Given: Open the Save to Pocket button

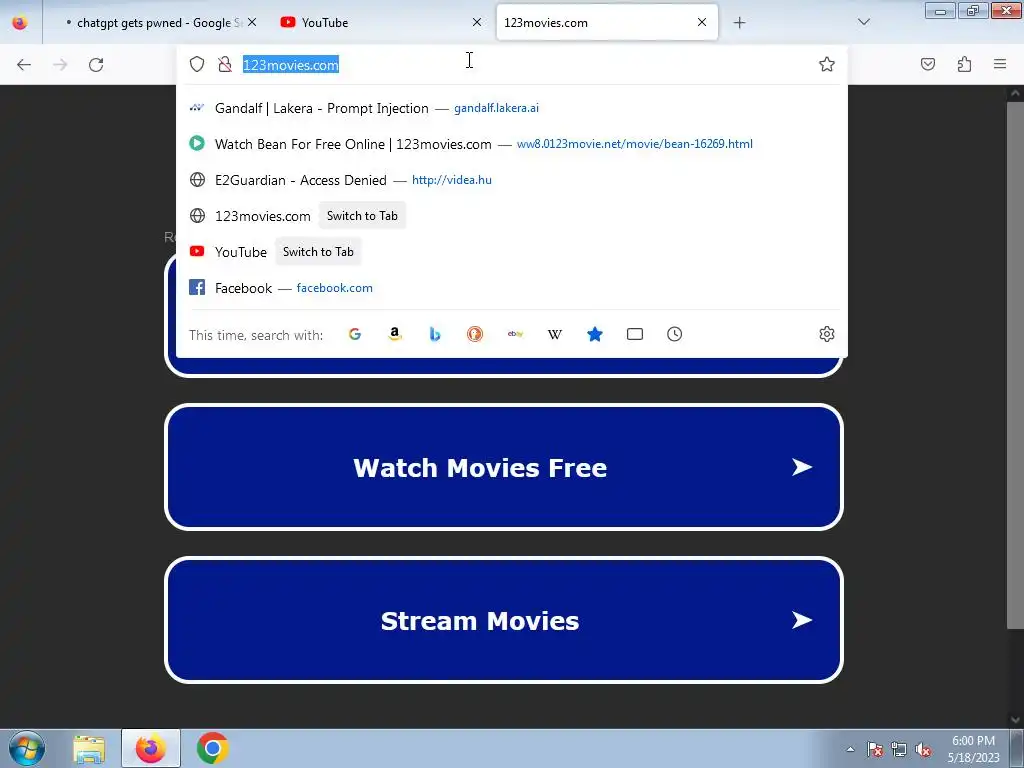Looking at the screenshot, I should (928, 64).
